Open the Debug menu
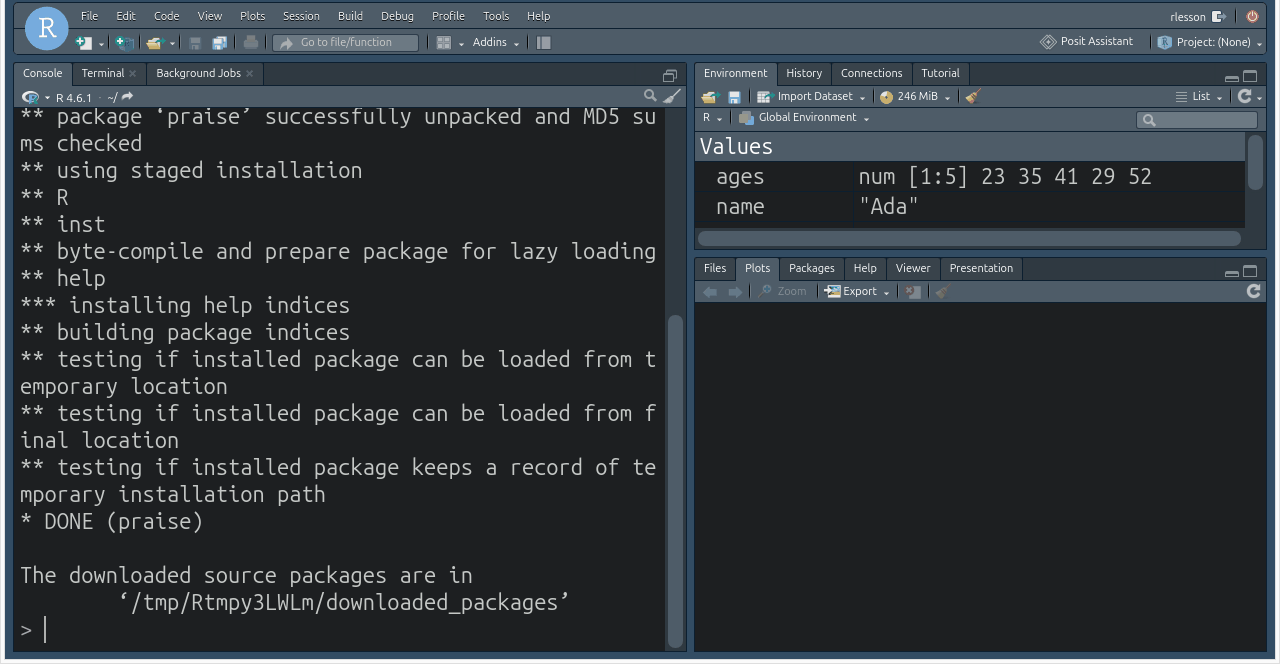 pos(397,16)
